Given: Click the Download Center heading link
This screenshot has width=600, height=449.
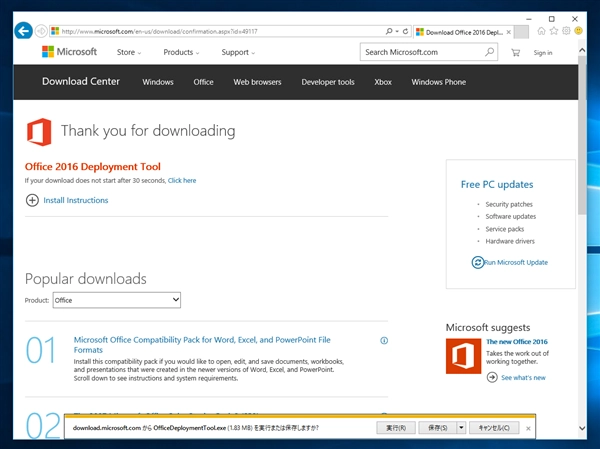Looking at the screenshot, I should pyautogui.click(x=81, y=81).
